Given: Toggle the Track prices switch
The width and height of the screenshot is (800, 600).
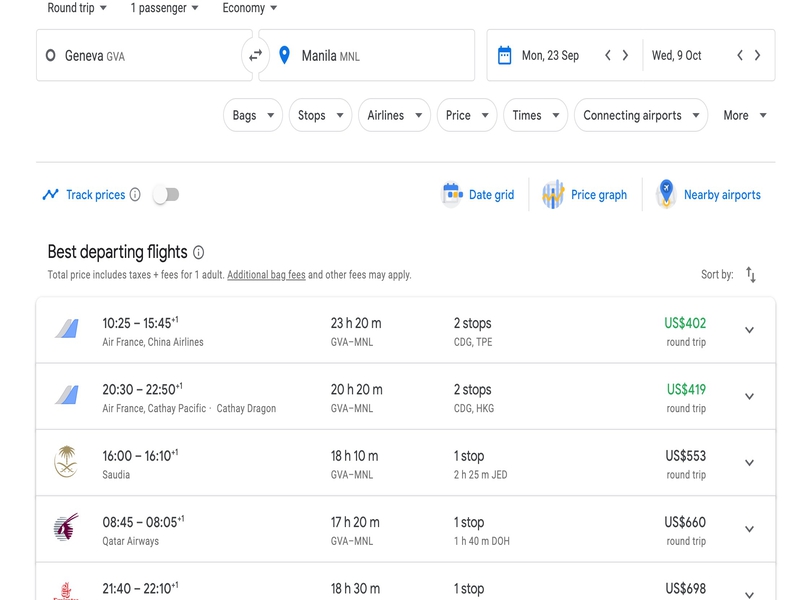Looking at the screenshot, I should (166, 194).
